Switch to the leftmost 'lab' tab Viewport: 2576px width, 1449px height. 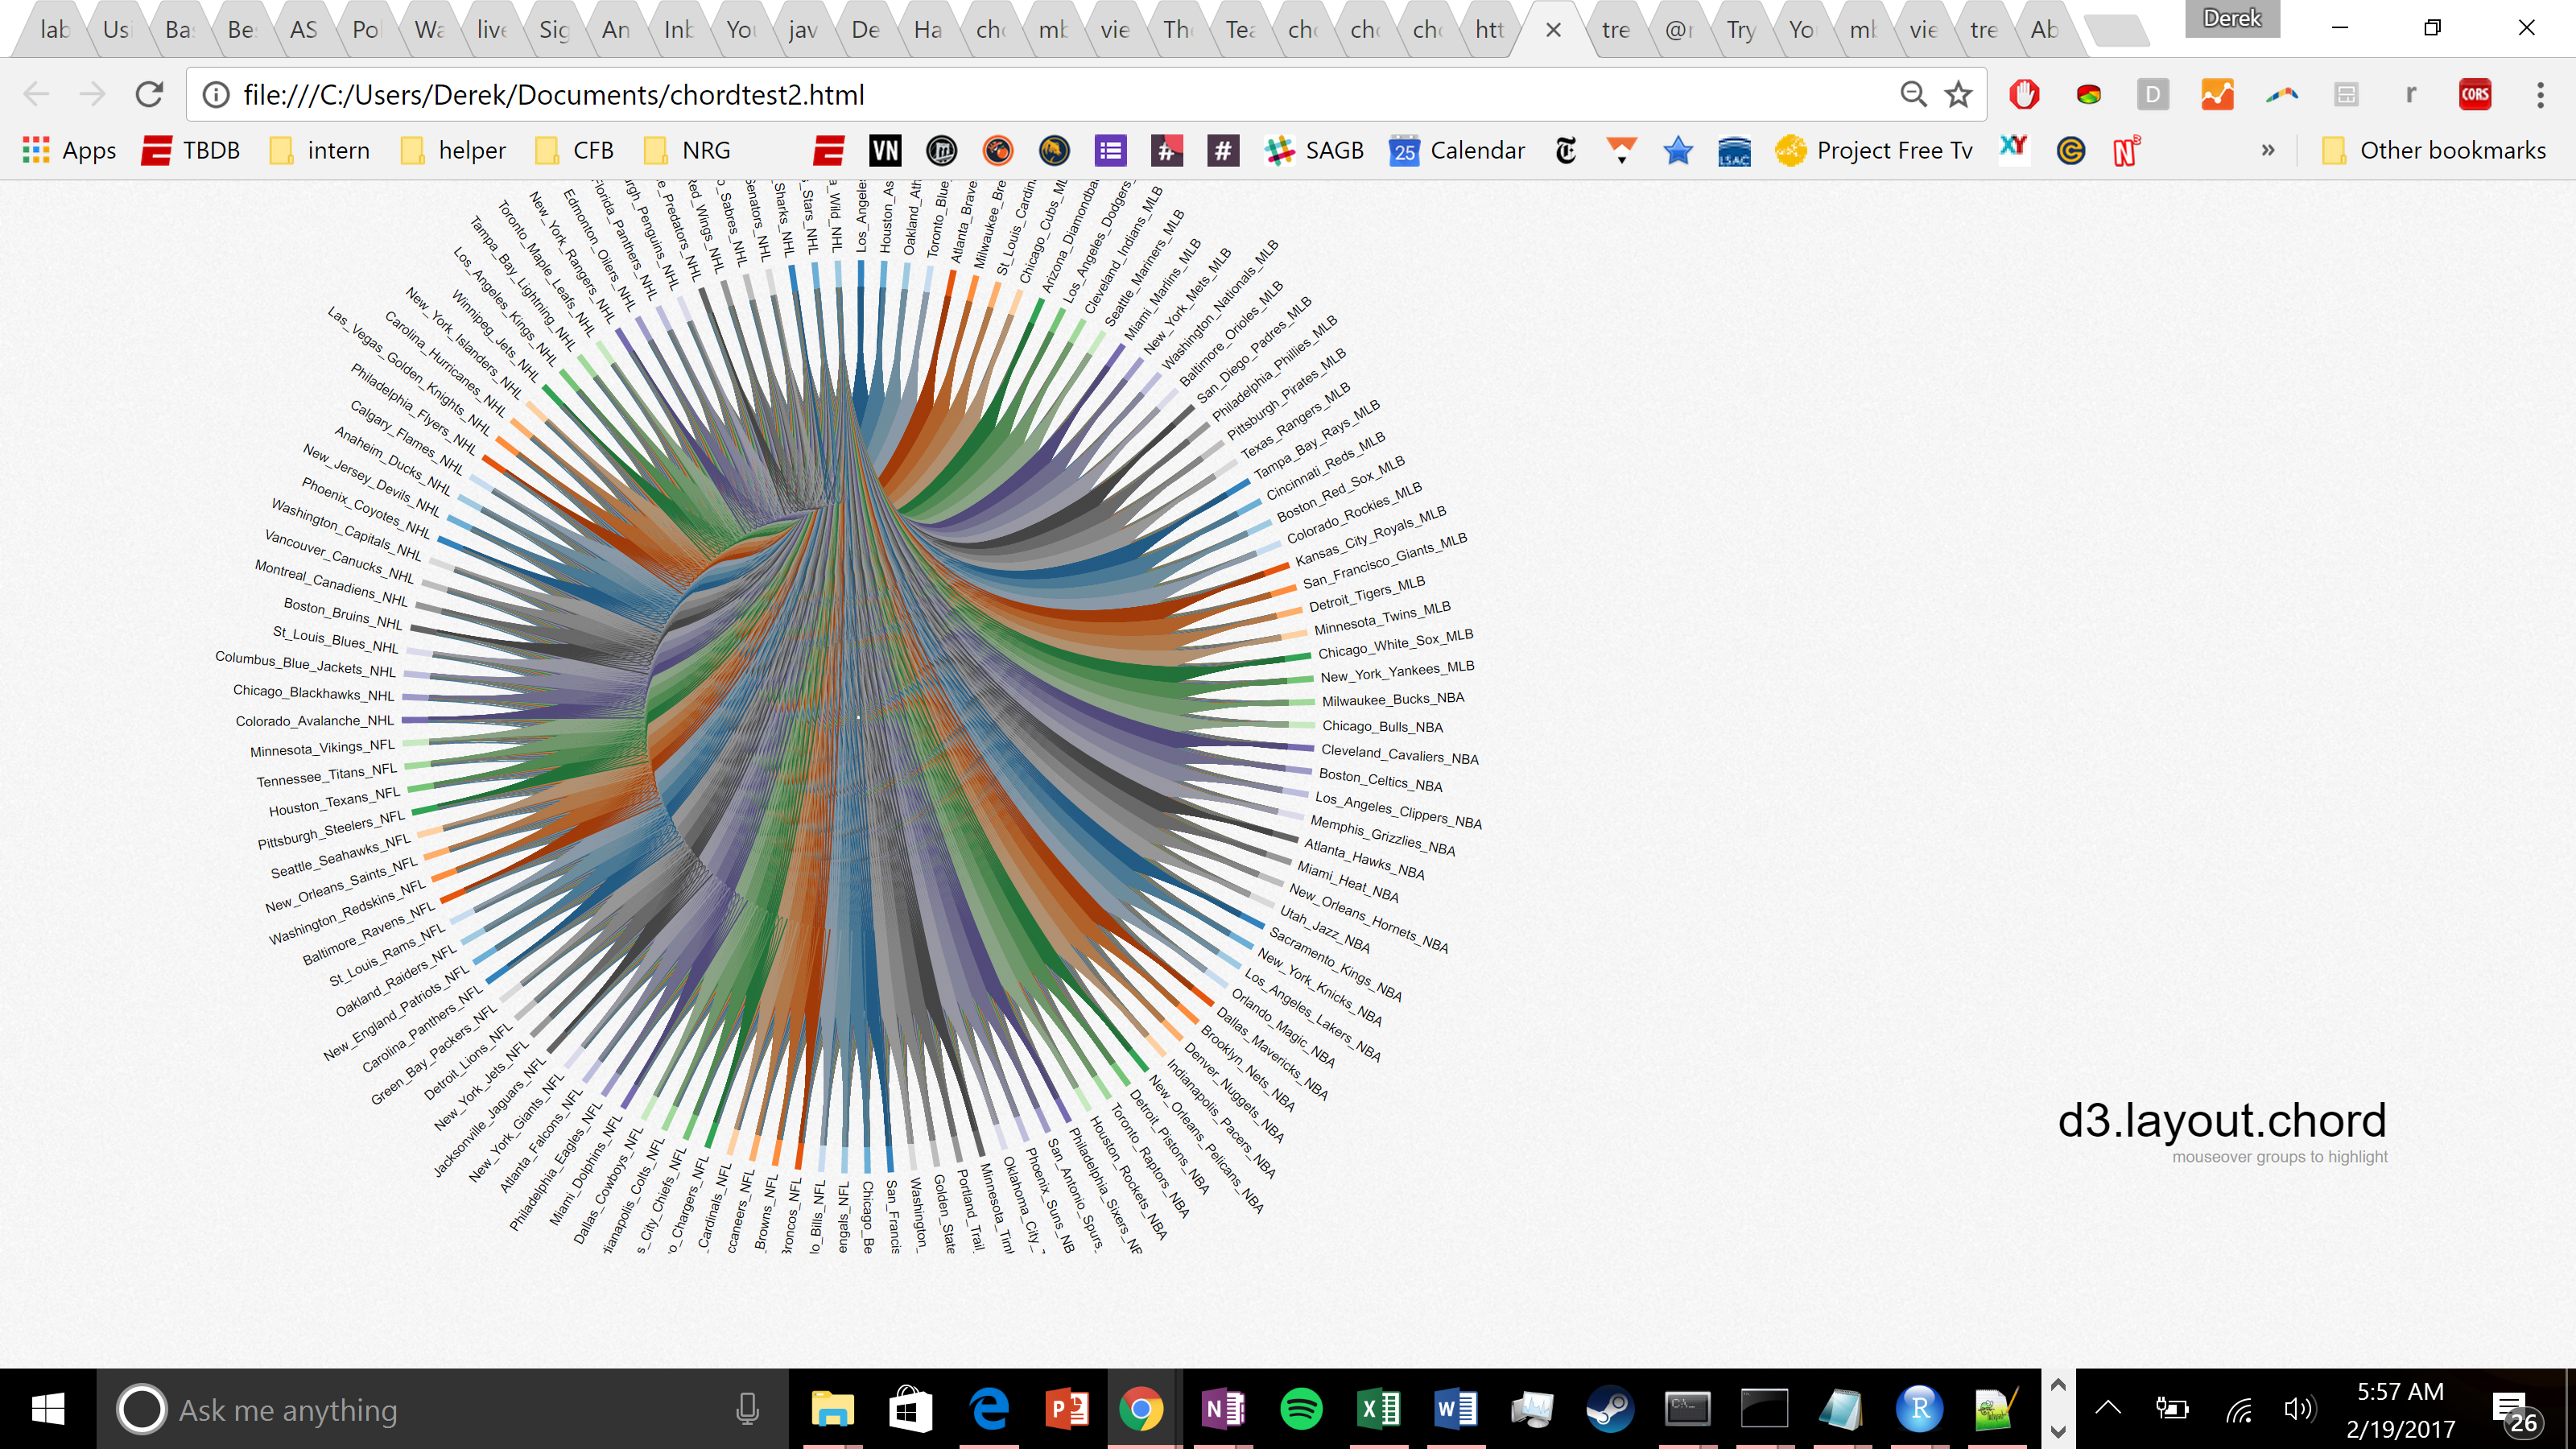click(54, 30)
